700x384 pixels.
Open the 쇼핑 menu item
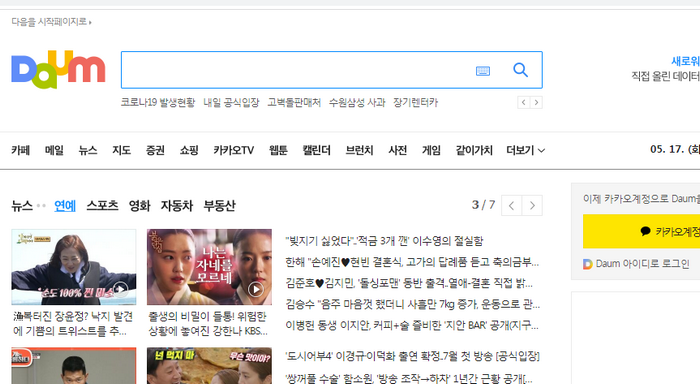click(x=189, y=150)
